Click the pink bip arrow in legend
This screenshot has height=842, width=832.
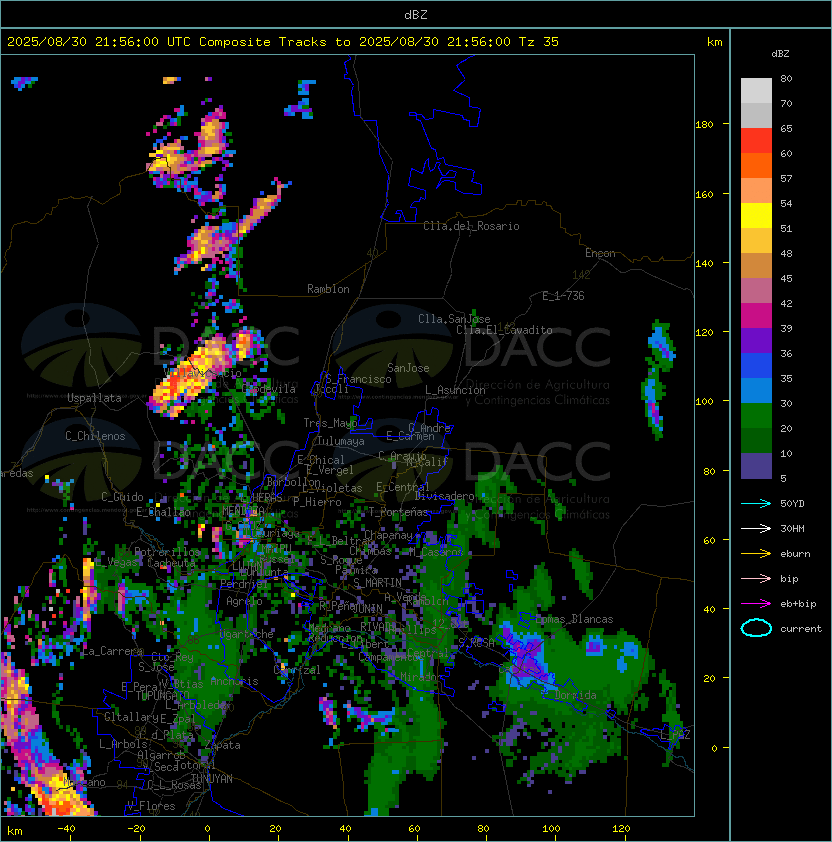point(756,578)
